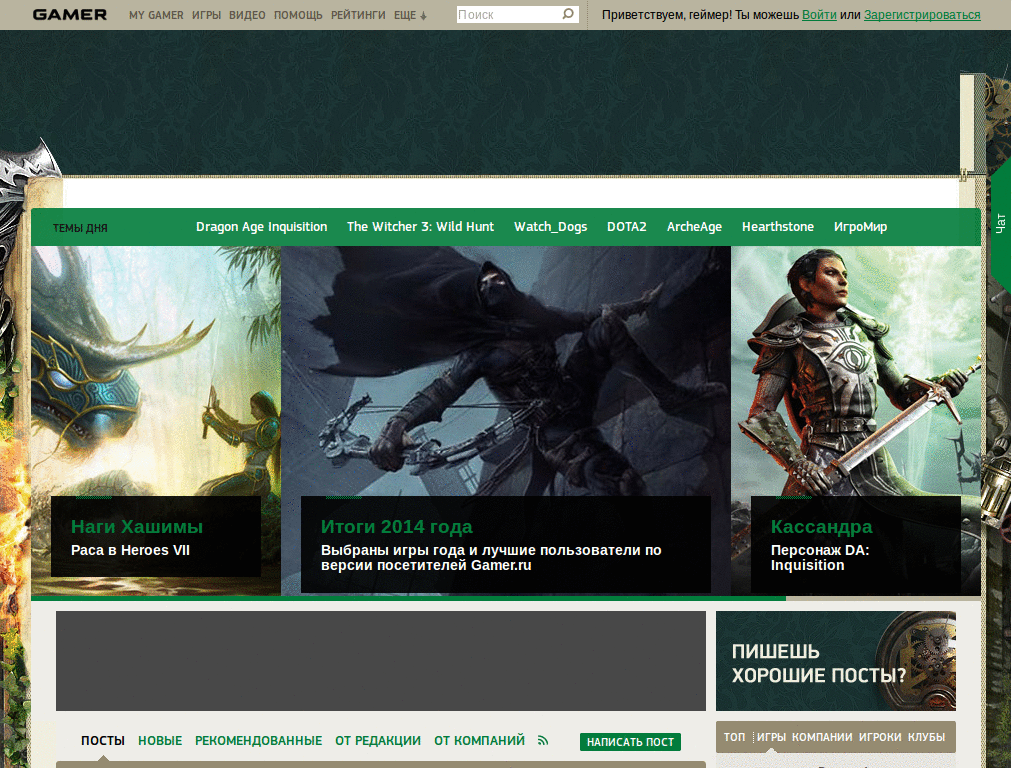Open the РЕЙТИНГИ menu item

pyautogui.click(x=358, y=15)
